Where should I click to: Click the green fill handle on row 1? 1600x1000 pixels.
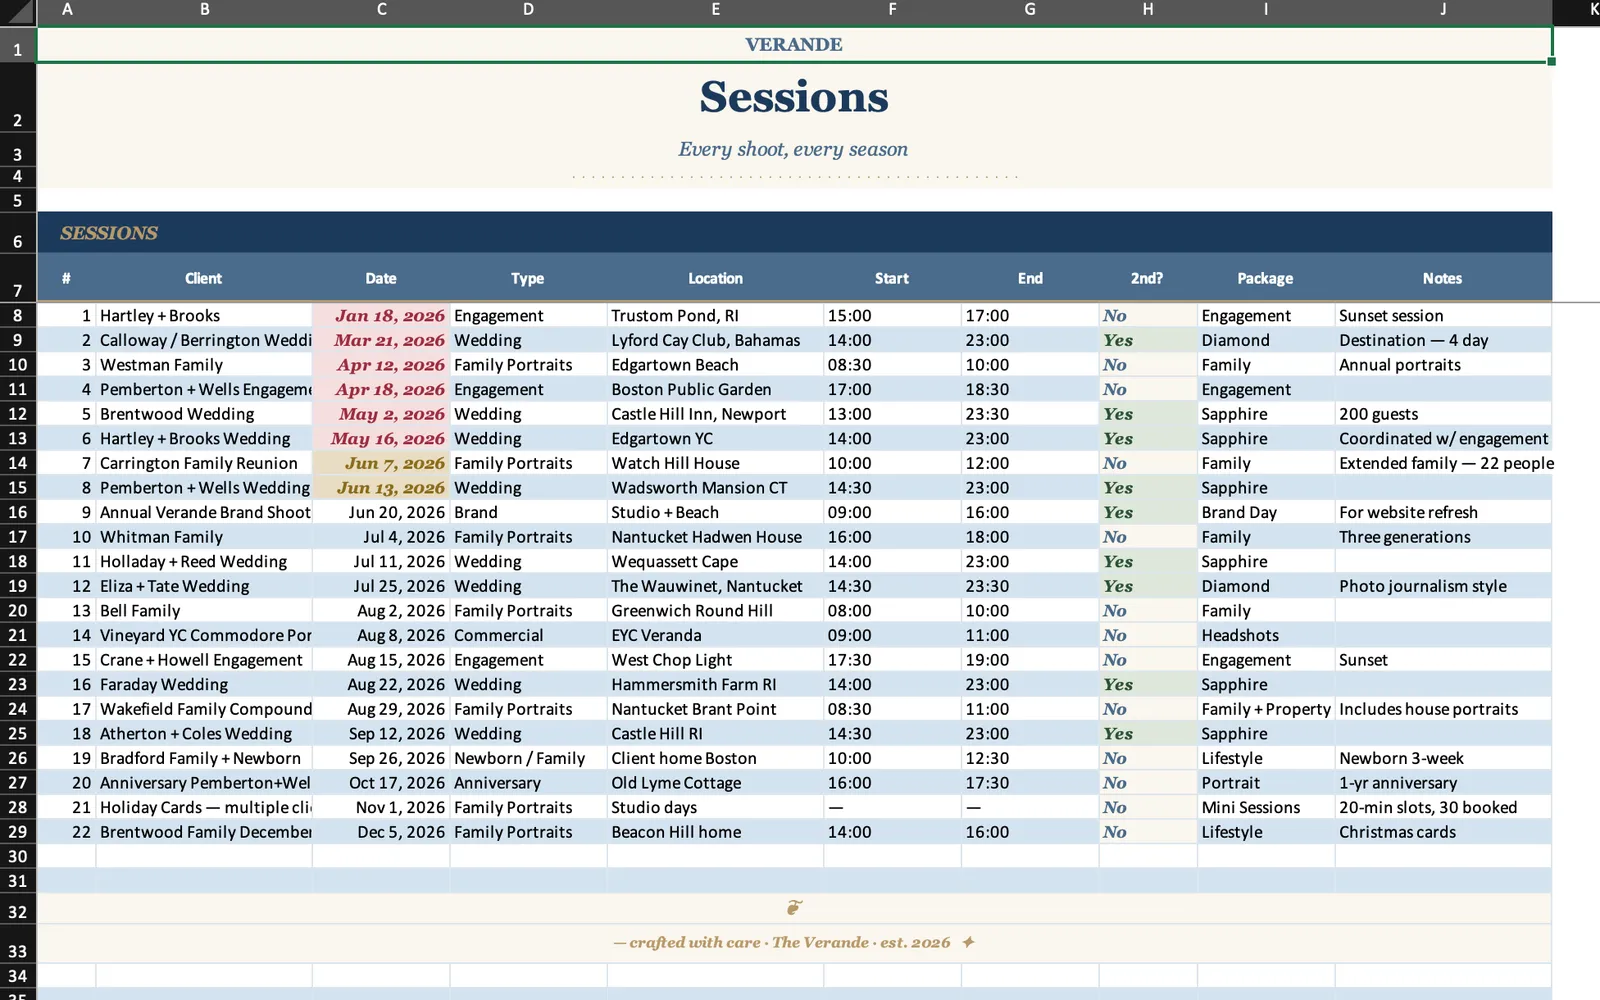[1552, 62]
